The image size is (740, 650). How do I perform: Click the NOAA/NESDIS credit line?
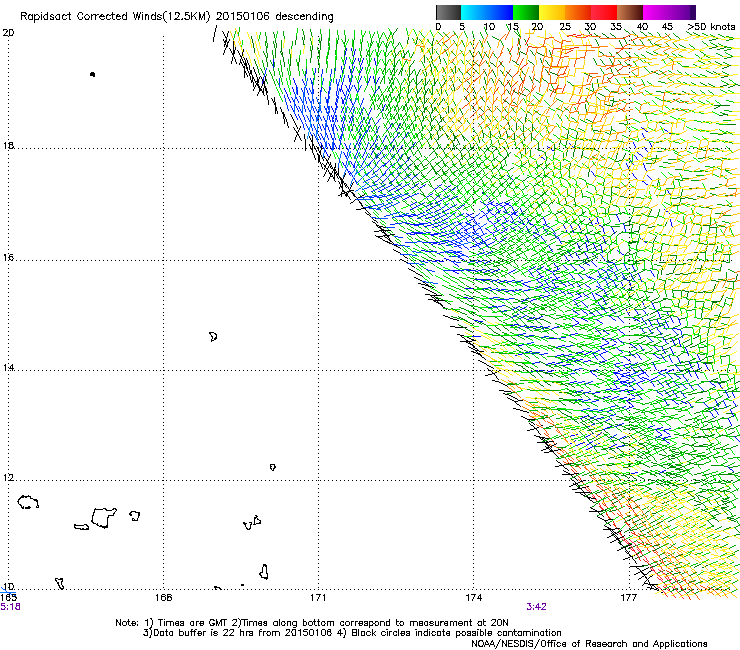pyautogui.click(x=589, y=644)
